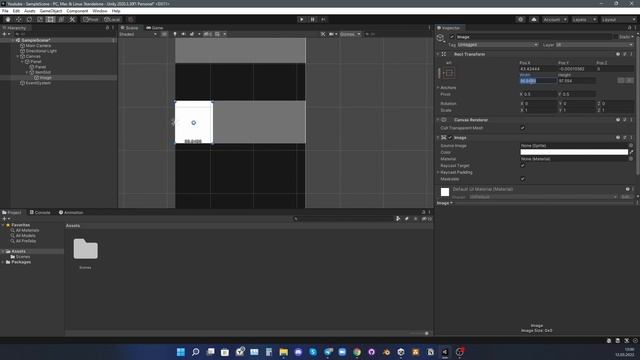Open the GameObject menu
Viewport: 640px width, 360px height.
pos(51,11)
